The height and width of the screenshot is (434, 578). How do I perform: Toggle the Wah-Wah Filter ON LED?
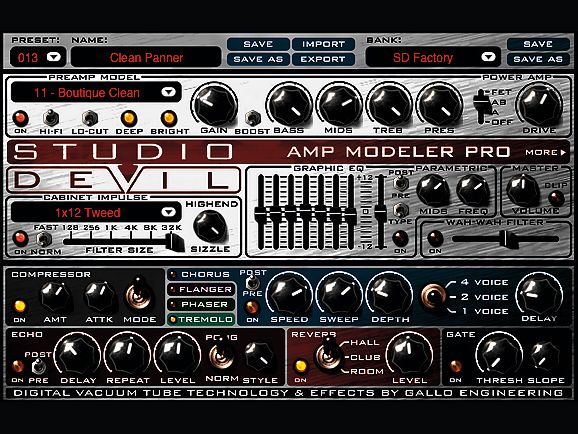pyautogui.click(x=435, y=238)
